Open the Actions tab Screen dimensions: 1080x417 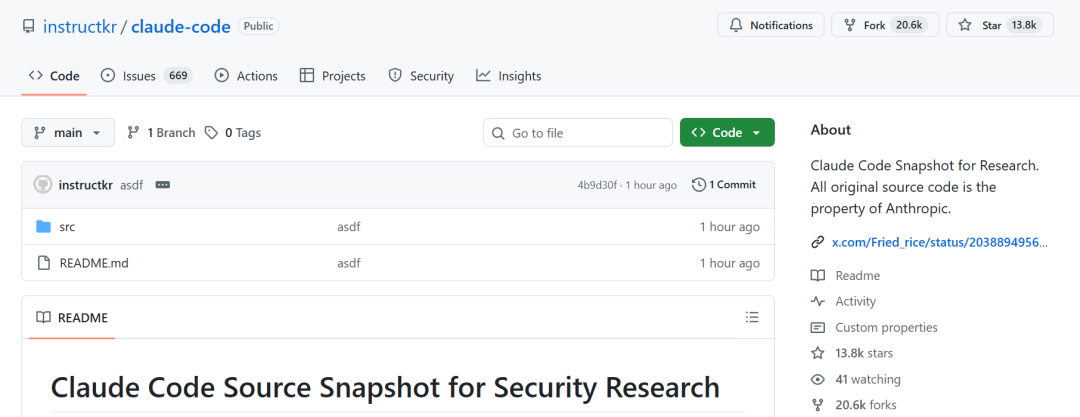coord(246,76)
